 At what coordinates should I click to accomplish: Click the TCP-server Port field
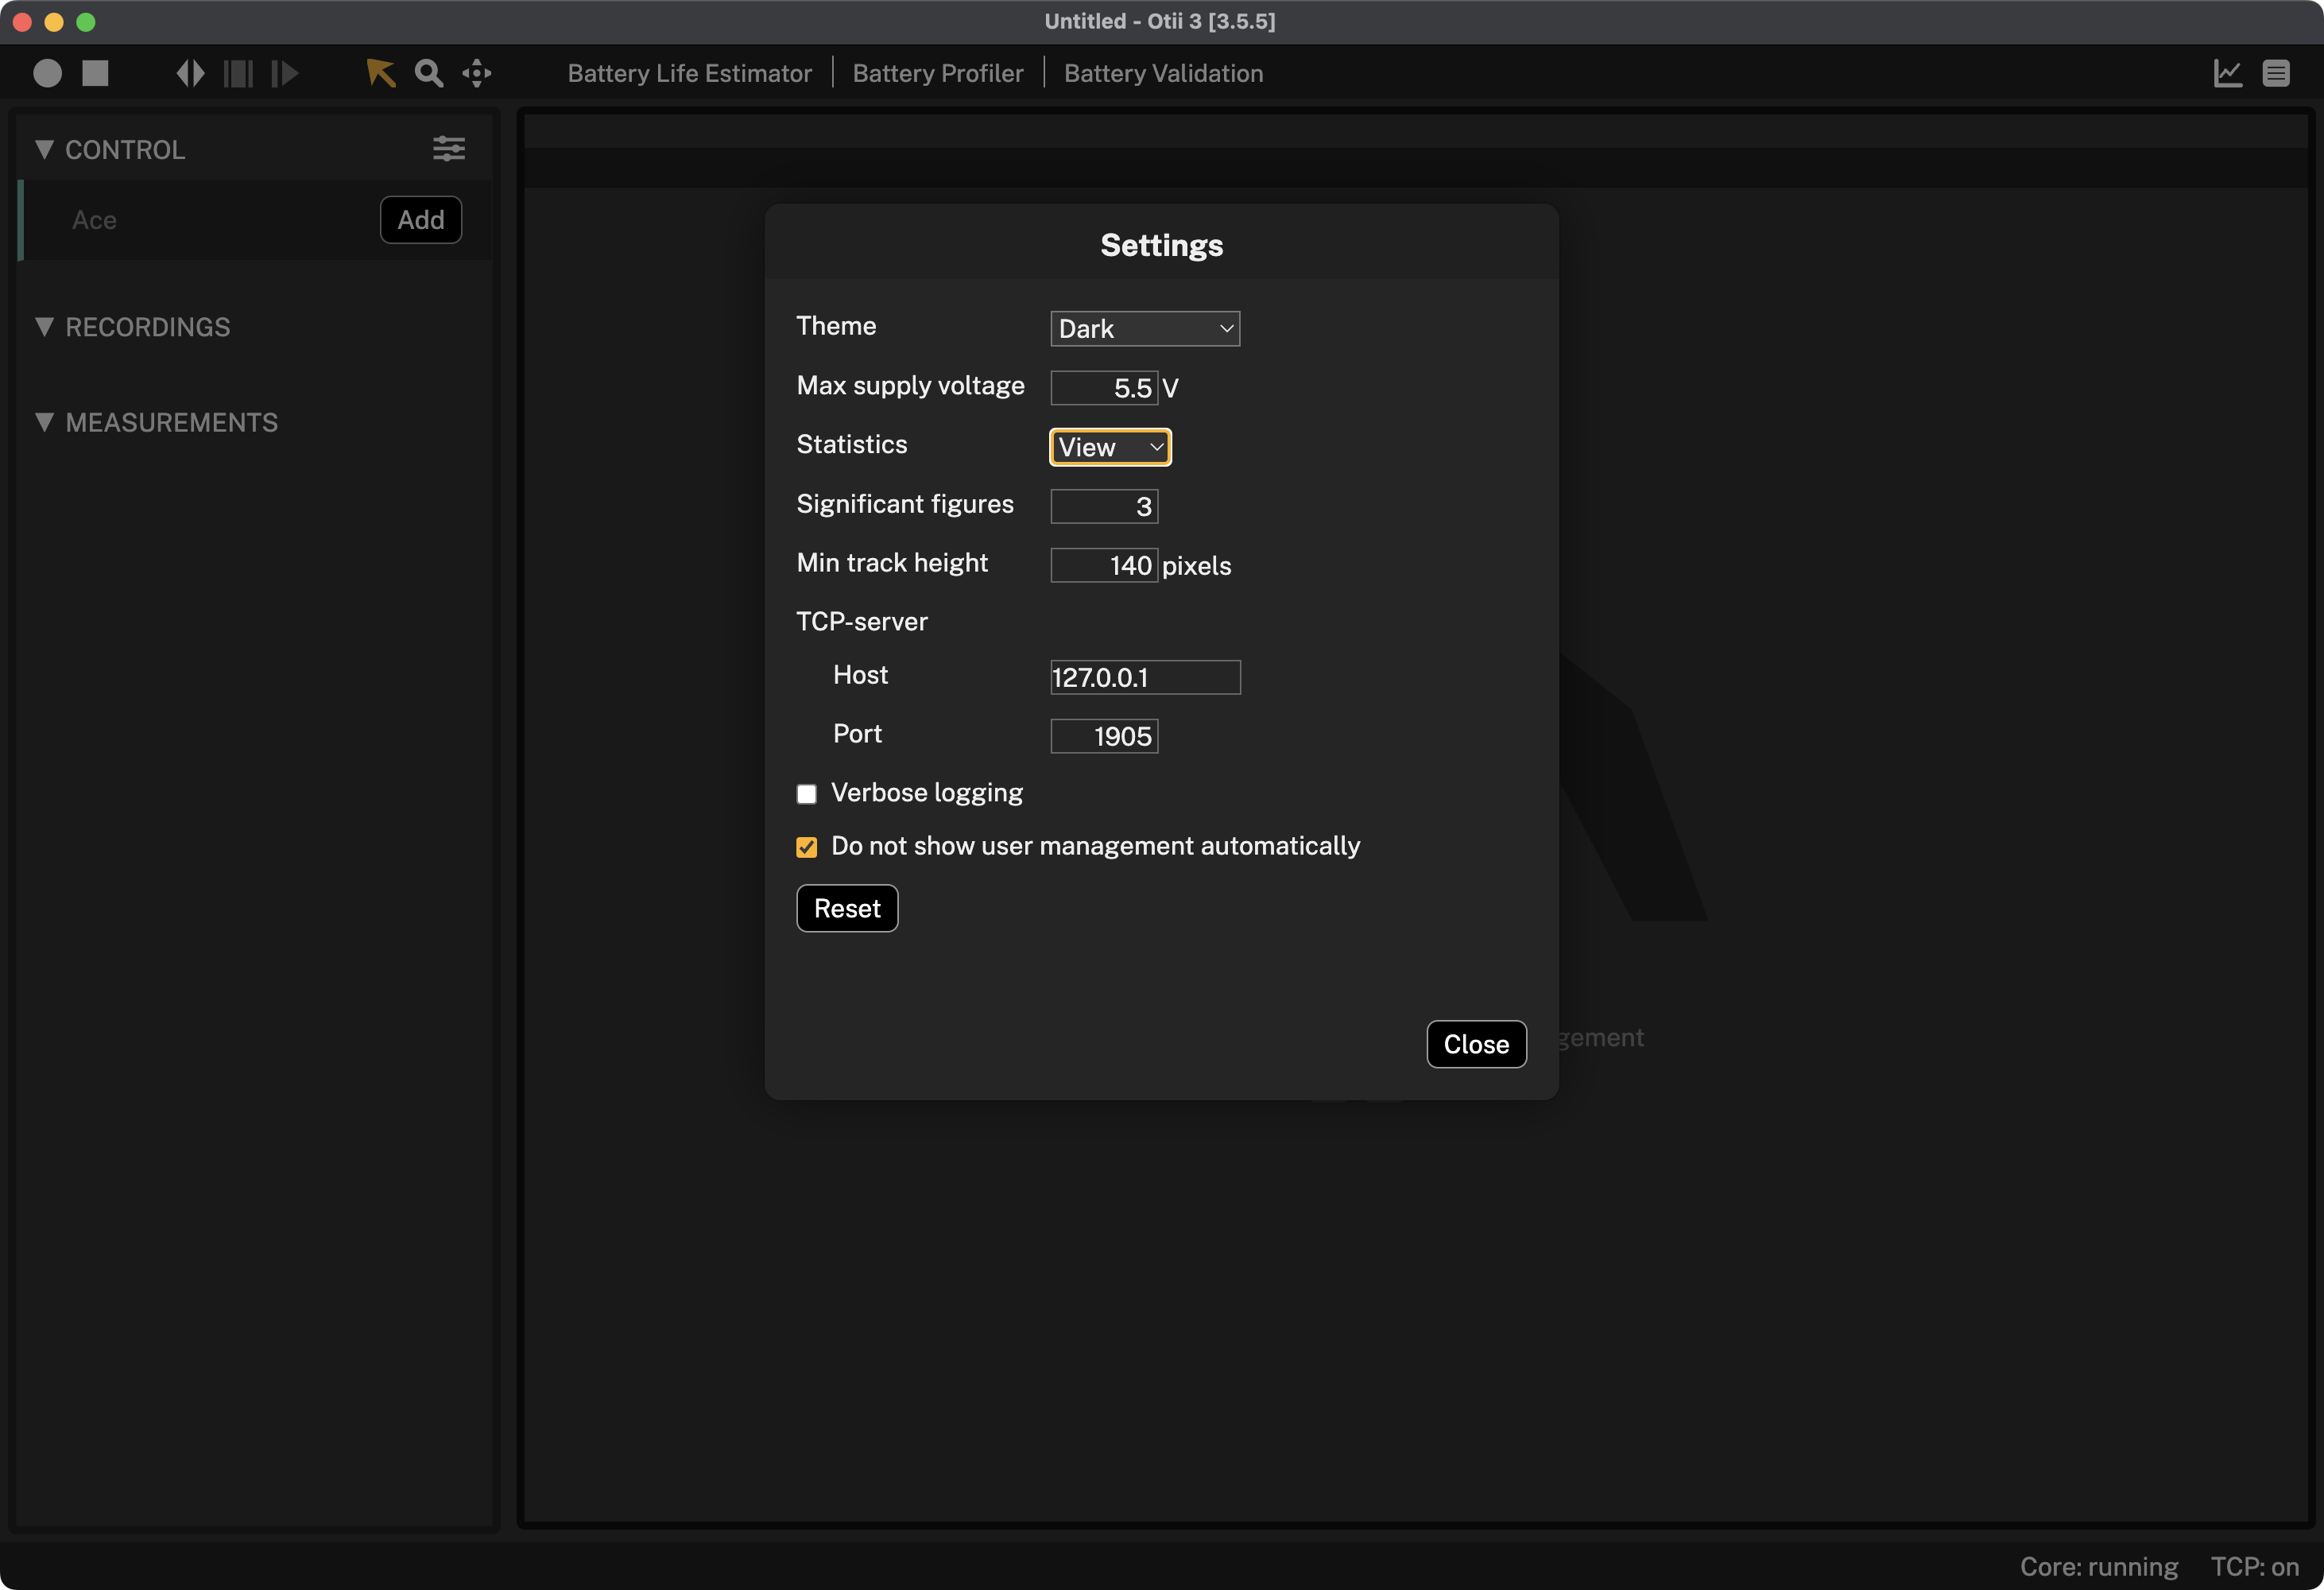tap(1104, 736)
